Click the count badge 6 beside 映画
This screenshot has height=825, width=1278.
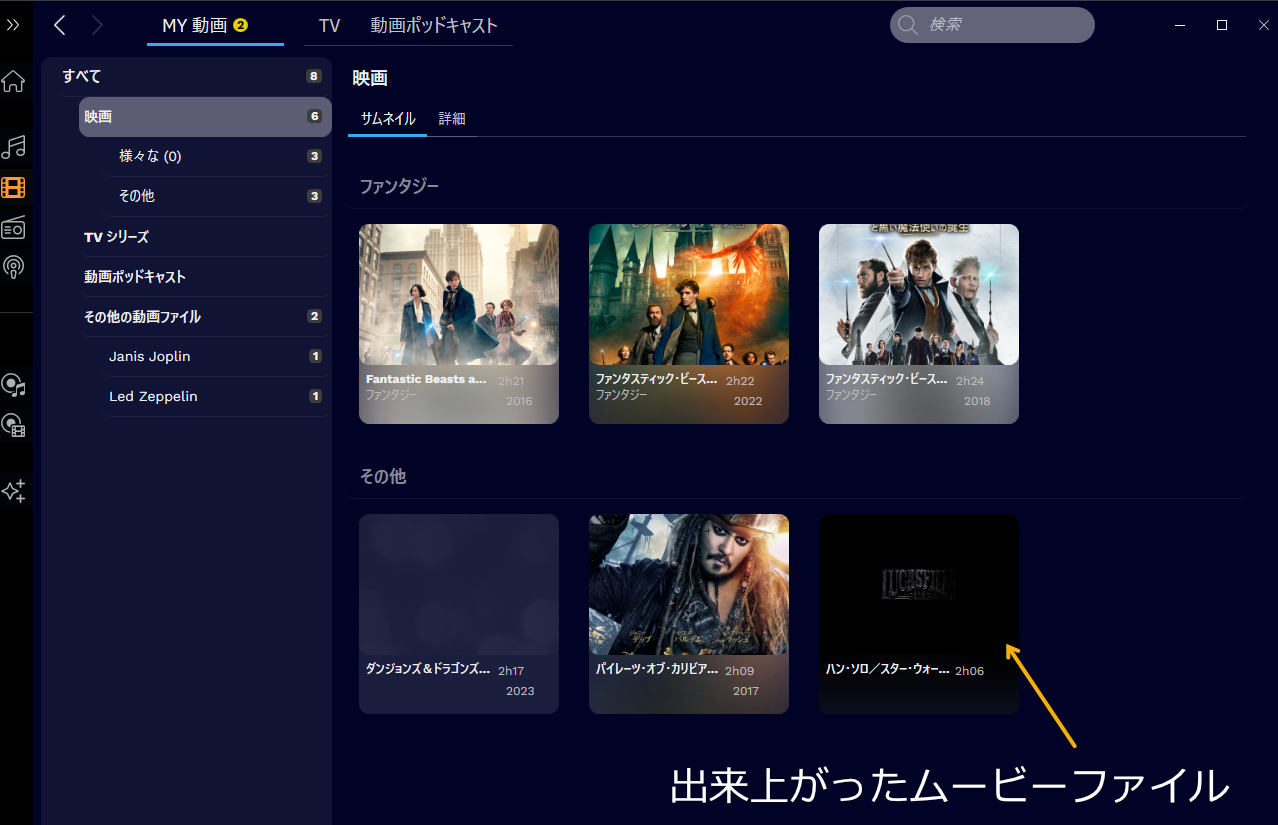[x=314, y=117]
